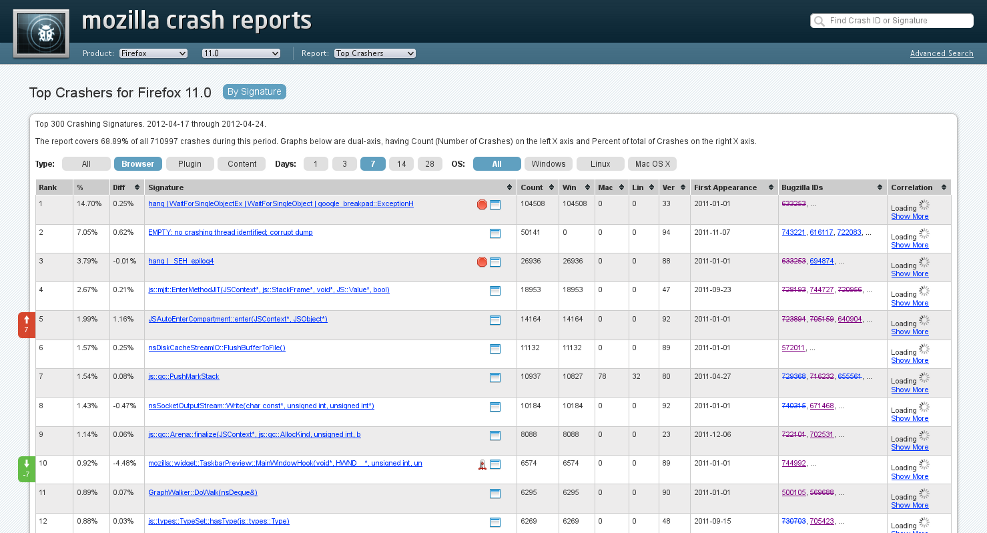
Task: Click the By Signature button
Action: pyautogui.click(x=254, y=92)
